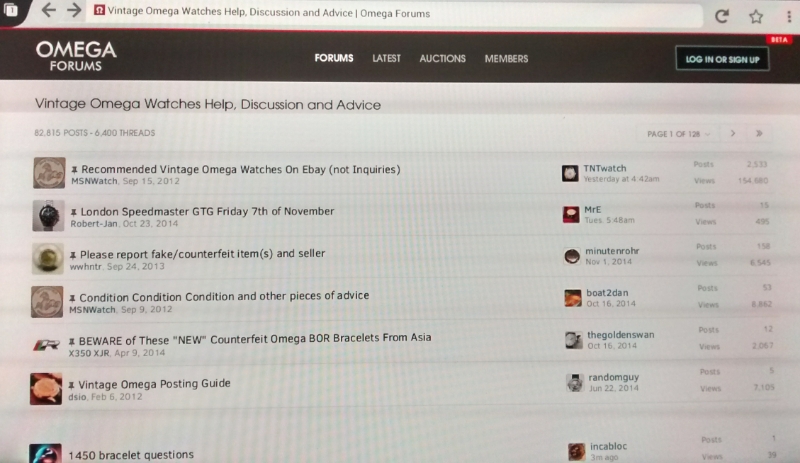The height and width of the screenshot is (463, 800).
Task: Click Log In or Sign Up button
Action: pos(722,60)
